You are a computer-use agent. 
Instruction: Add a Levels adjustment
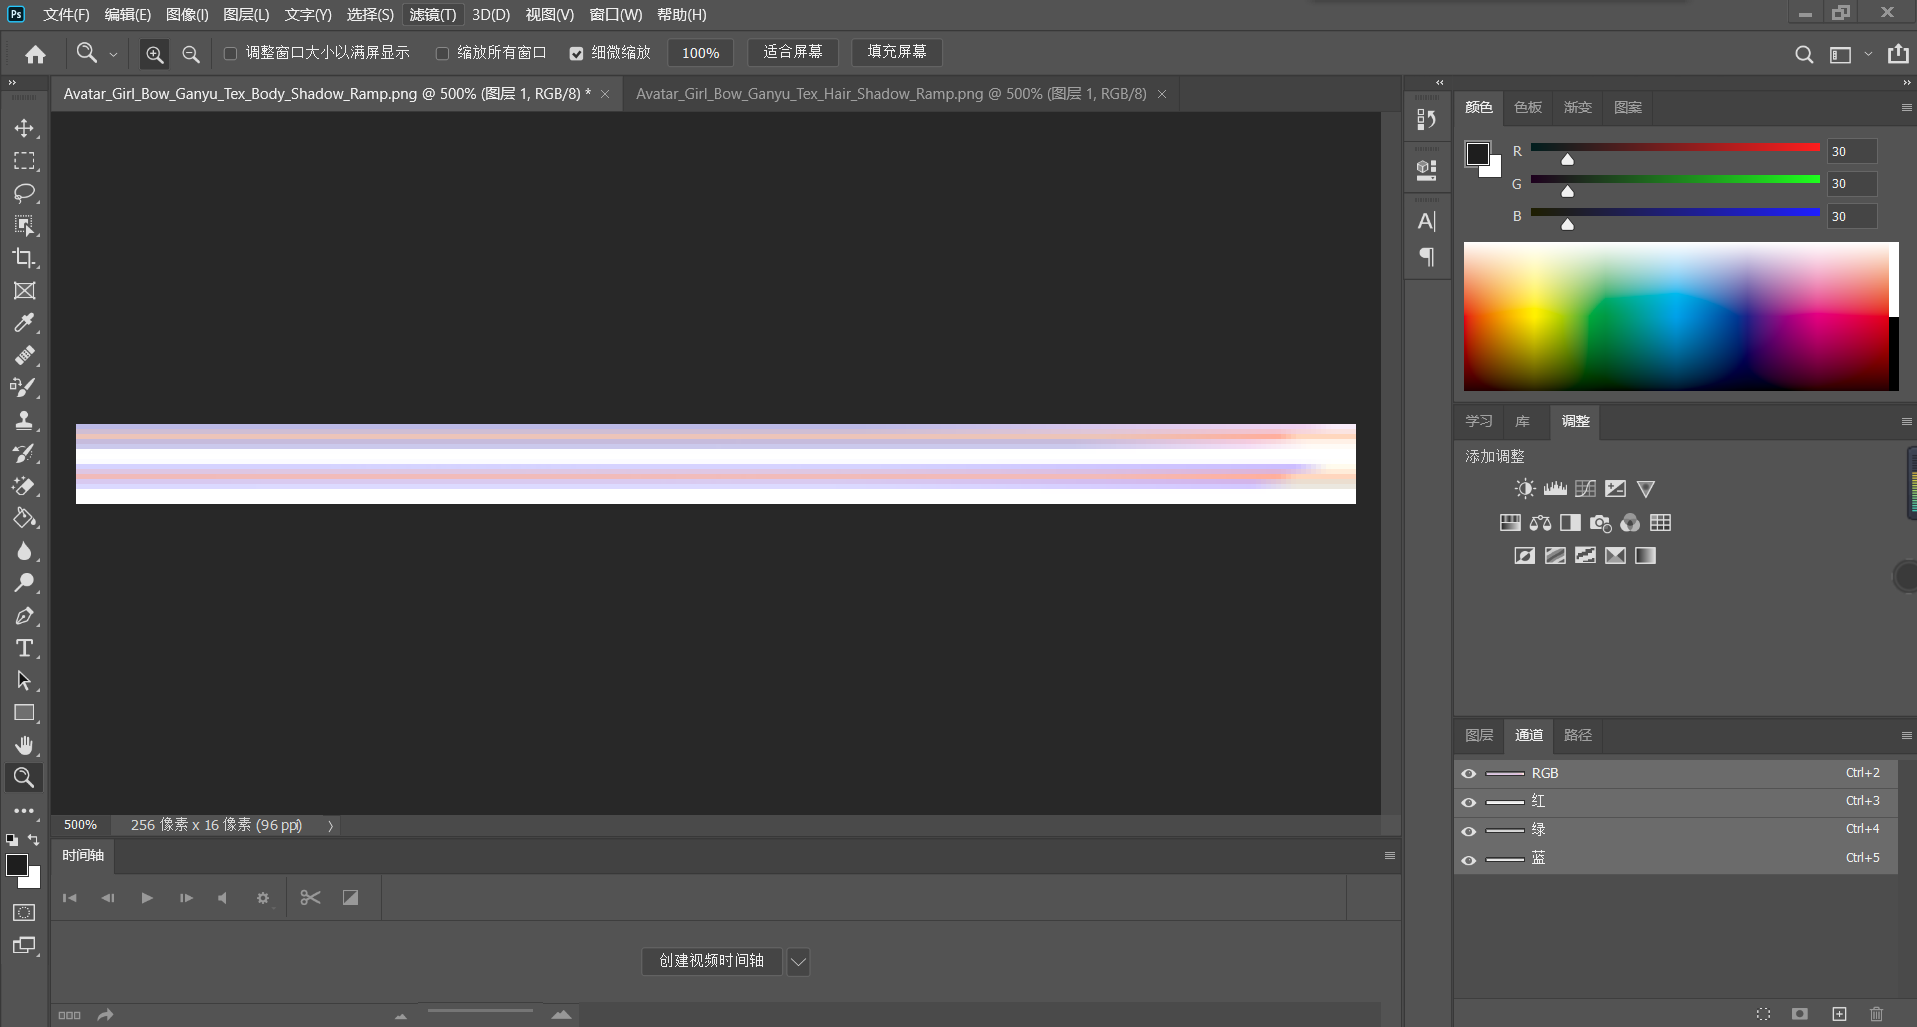tap(1555, 489)
